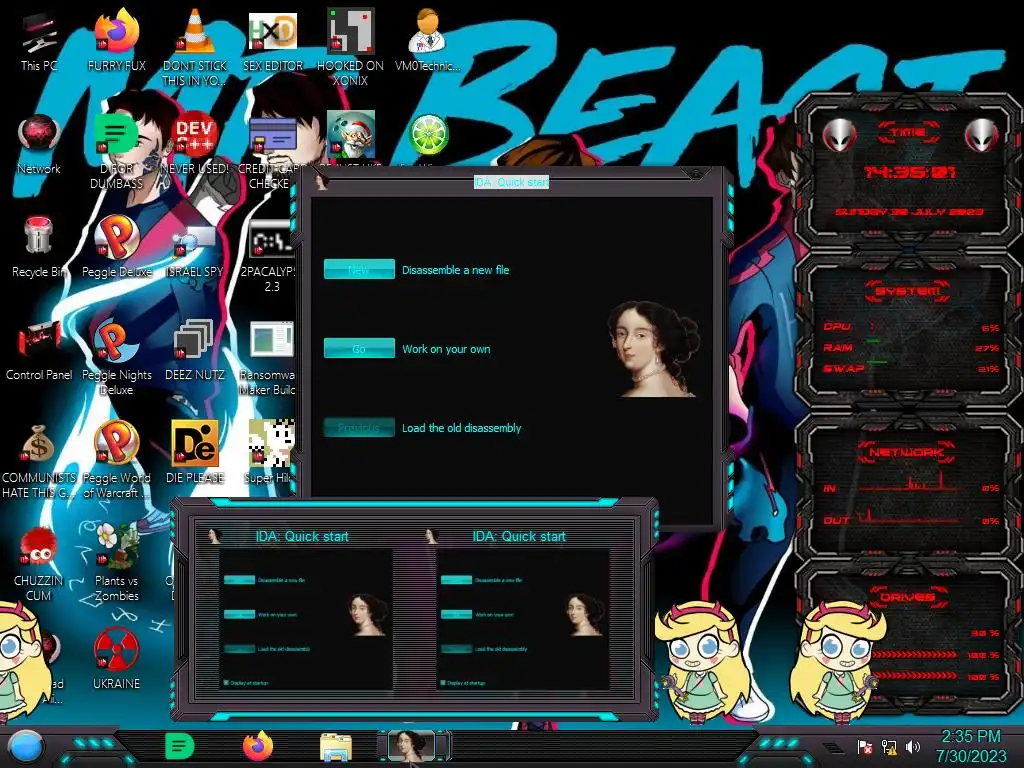The height and width of the screenshot is (768, 1024).
Task: Open the taskbar clock showing 2:35 PM
Action: (x=971, y=746)
